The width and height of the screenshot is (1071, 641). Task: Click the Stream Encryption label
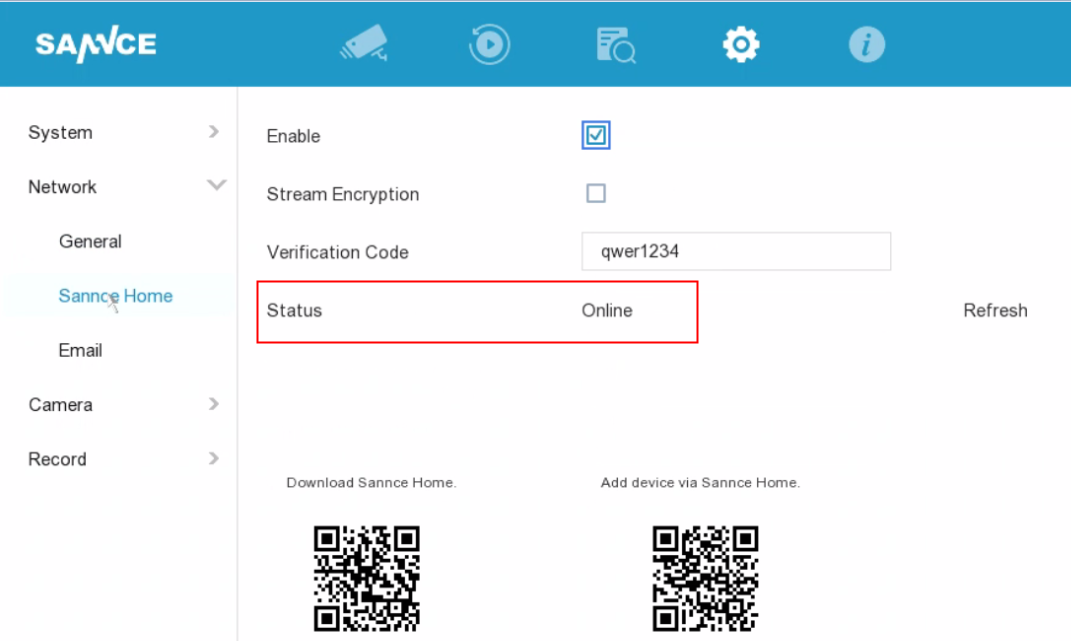tap(343, 194)
